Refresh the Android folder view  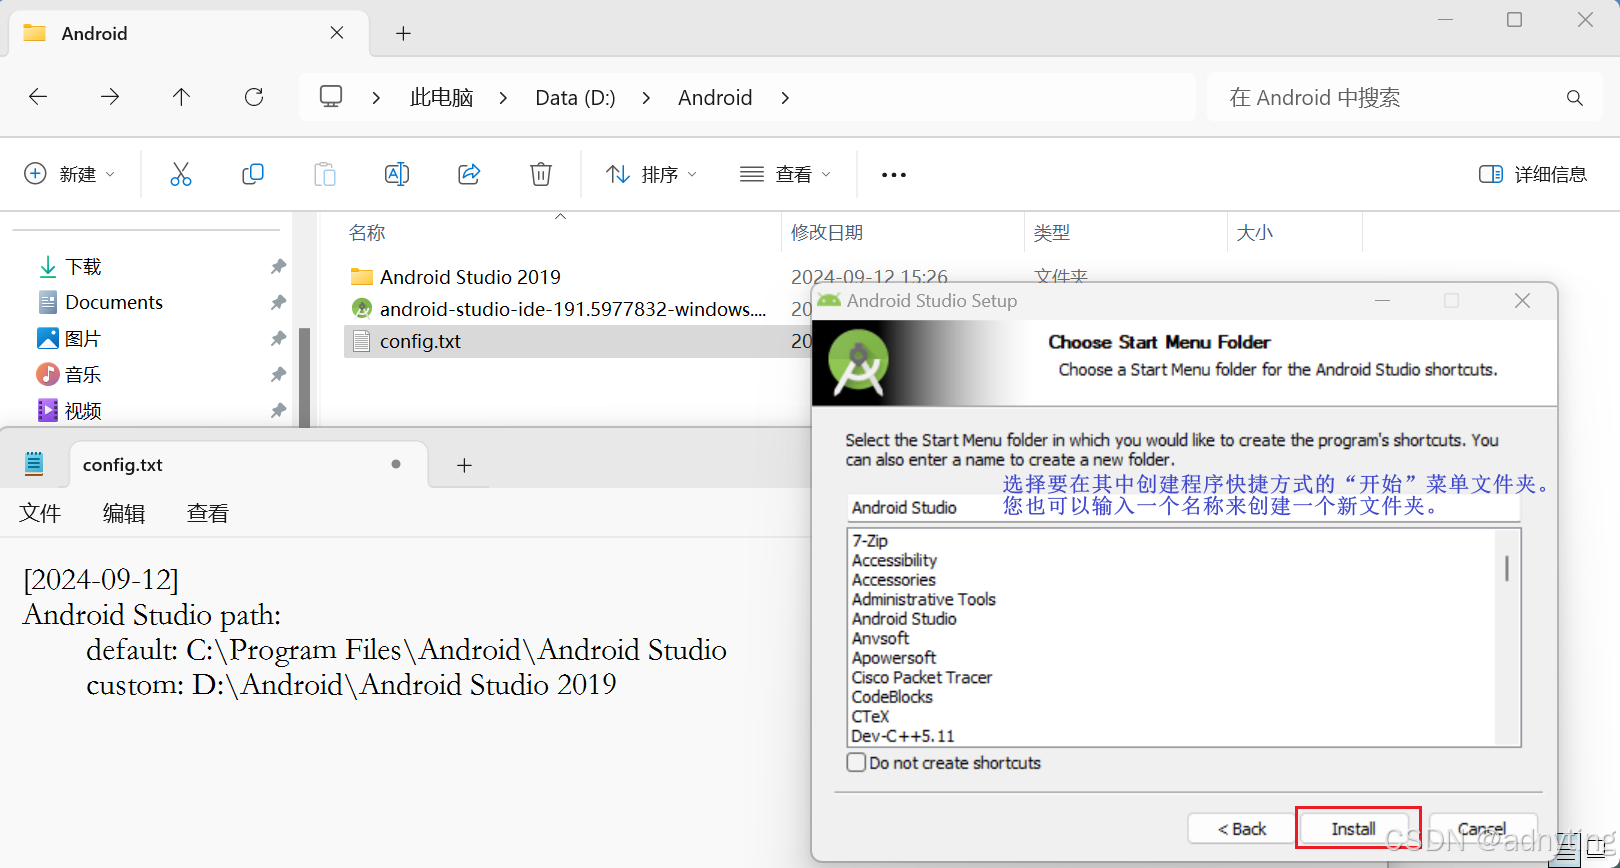click(254, 97)
